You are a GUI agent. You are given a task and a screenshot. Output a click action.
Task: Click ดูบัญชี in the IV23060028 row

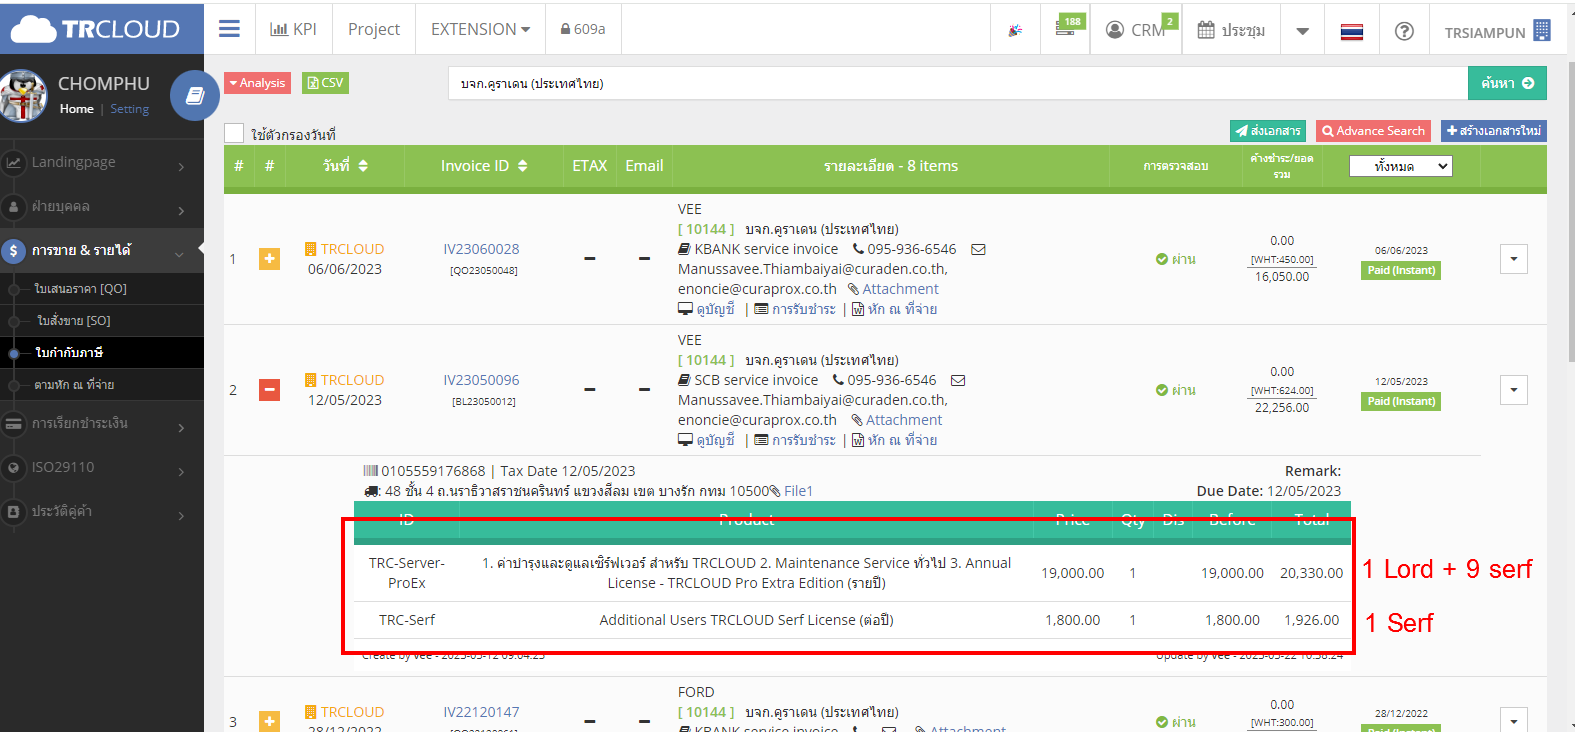pyautogui.click(x=706, y=309)
